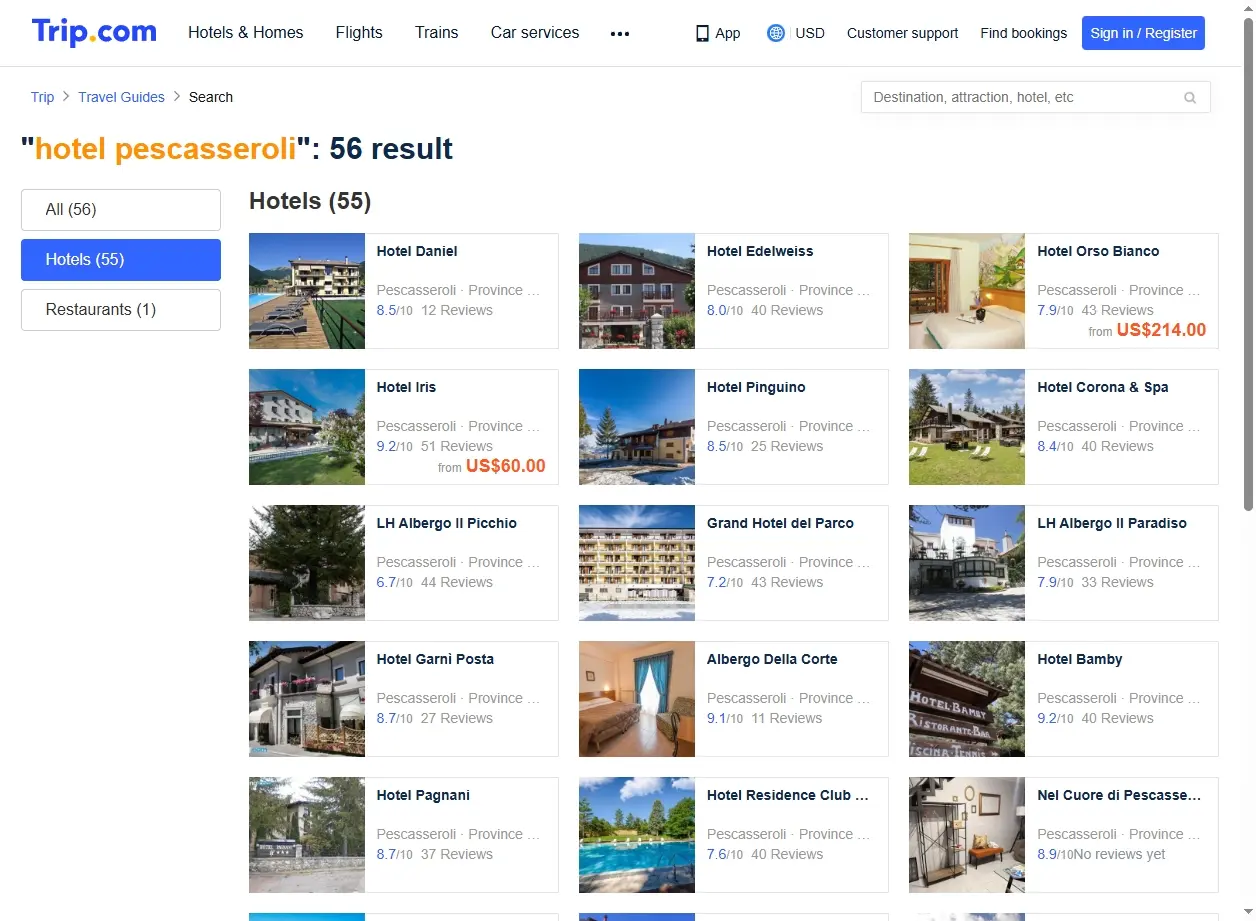1256x921 pixels.
Task: Open Hotel Bamby thumbnail image
Action: [967, 699]
